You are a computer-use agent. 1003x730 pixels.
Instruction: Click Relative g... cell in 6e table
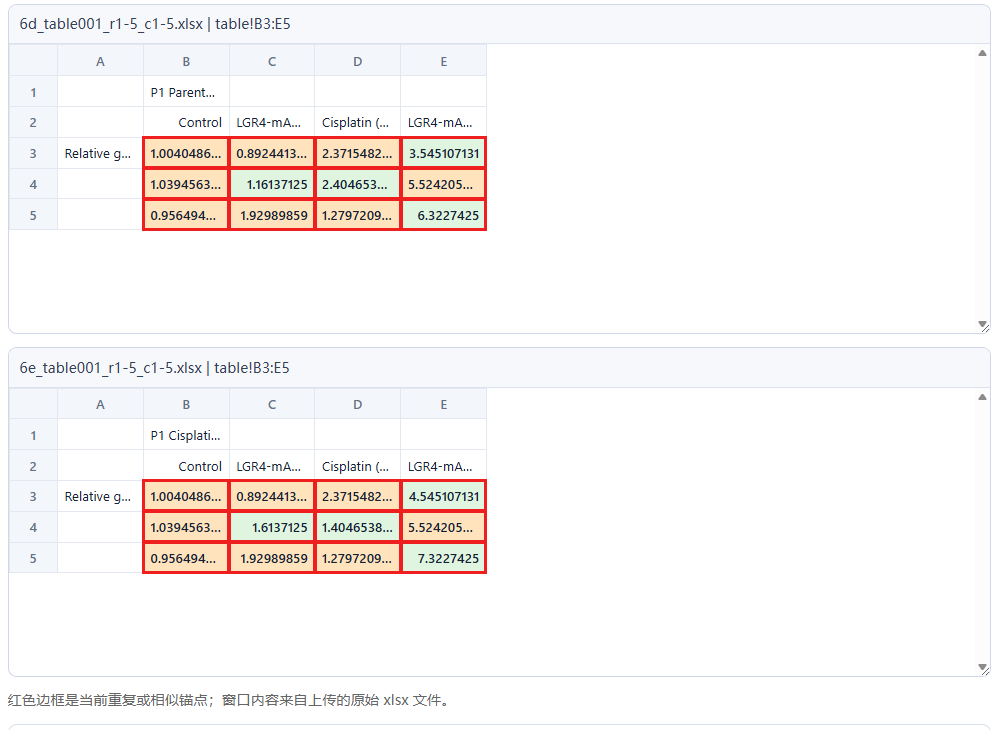coord(100,496)
